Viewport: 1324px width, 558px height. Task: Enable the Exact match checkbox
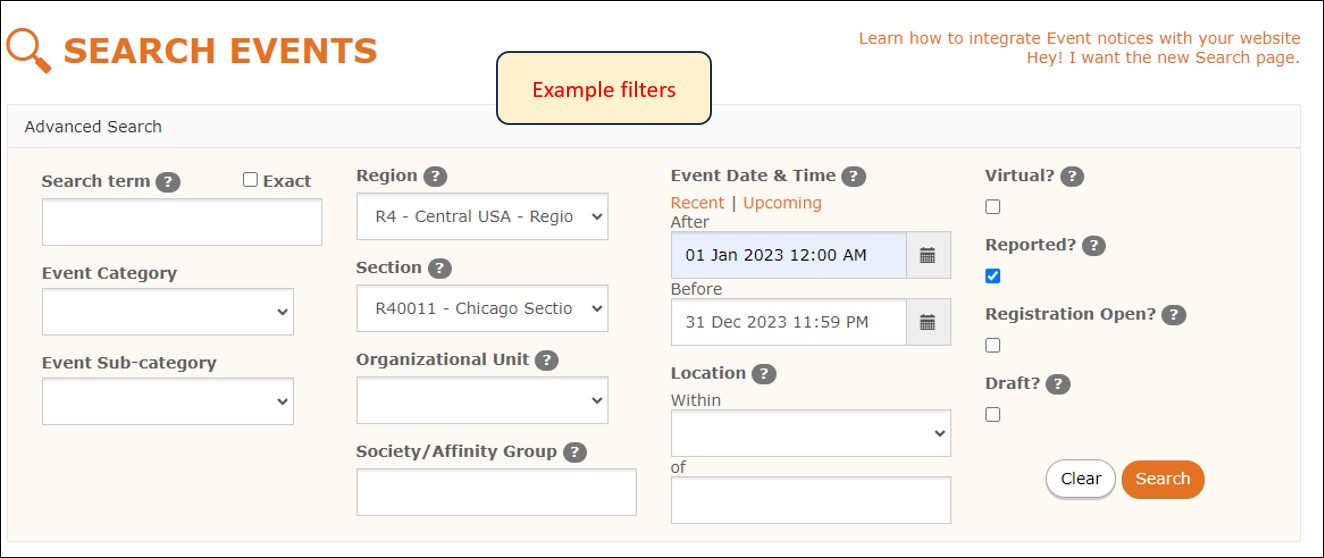tap(250, 180)
